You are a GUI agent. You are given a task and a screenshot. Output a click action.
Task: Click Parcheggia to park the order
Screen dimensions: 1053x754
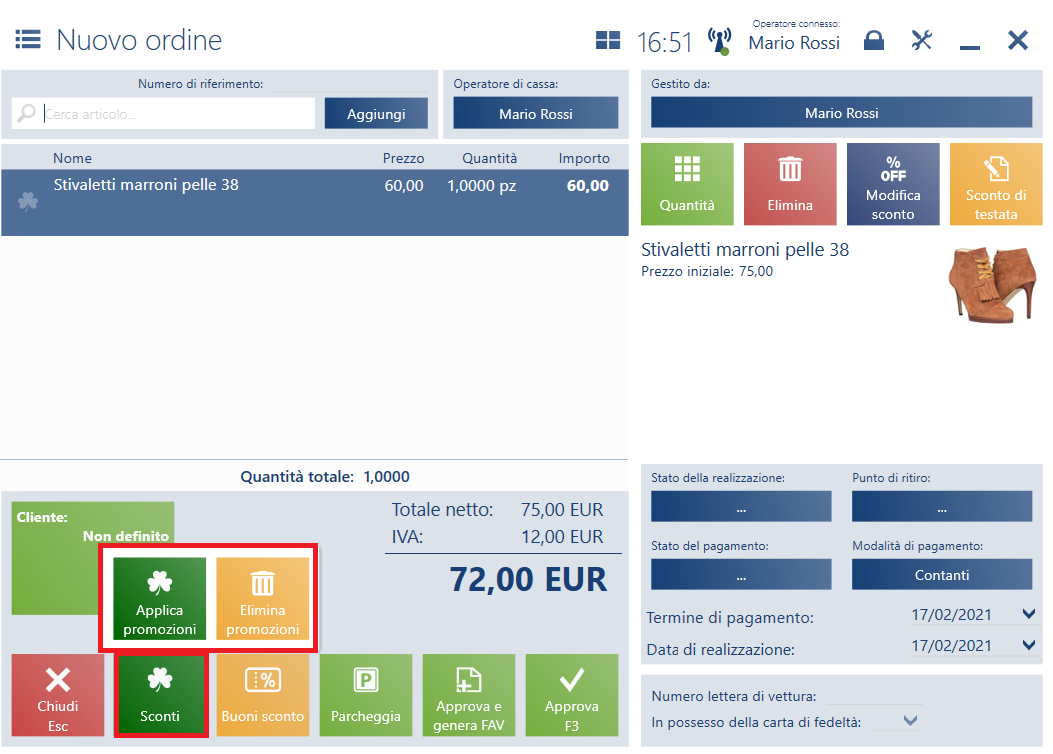click(x=366, y=696)
